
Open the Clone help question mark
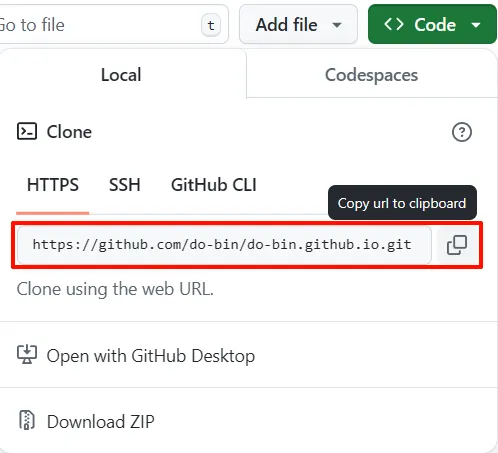tap(462, 132)
